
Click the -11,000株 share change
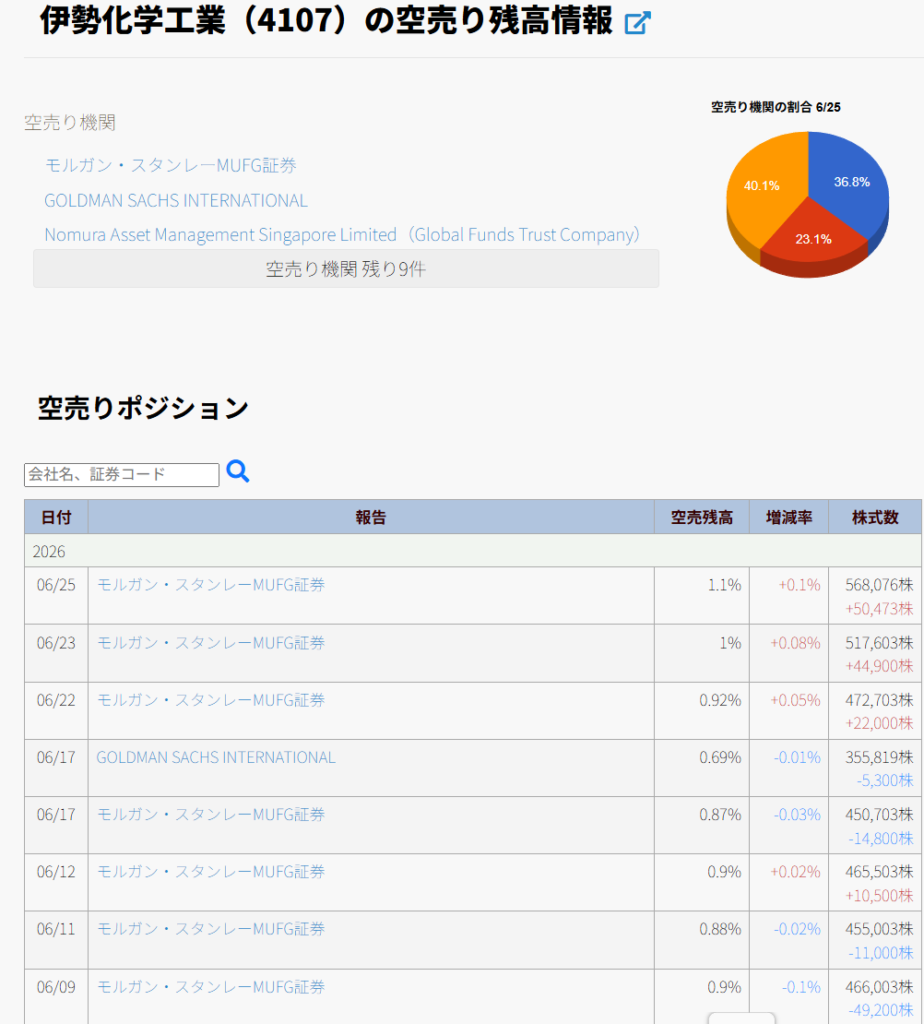pos(880,953)
